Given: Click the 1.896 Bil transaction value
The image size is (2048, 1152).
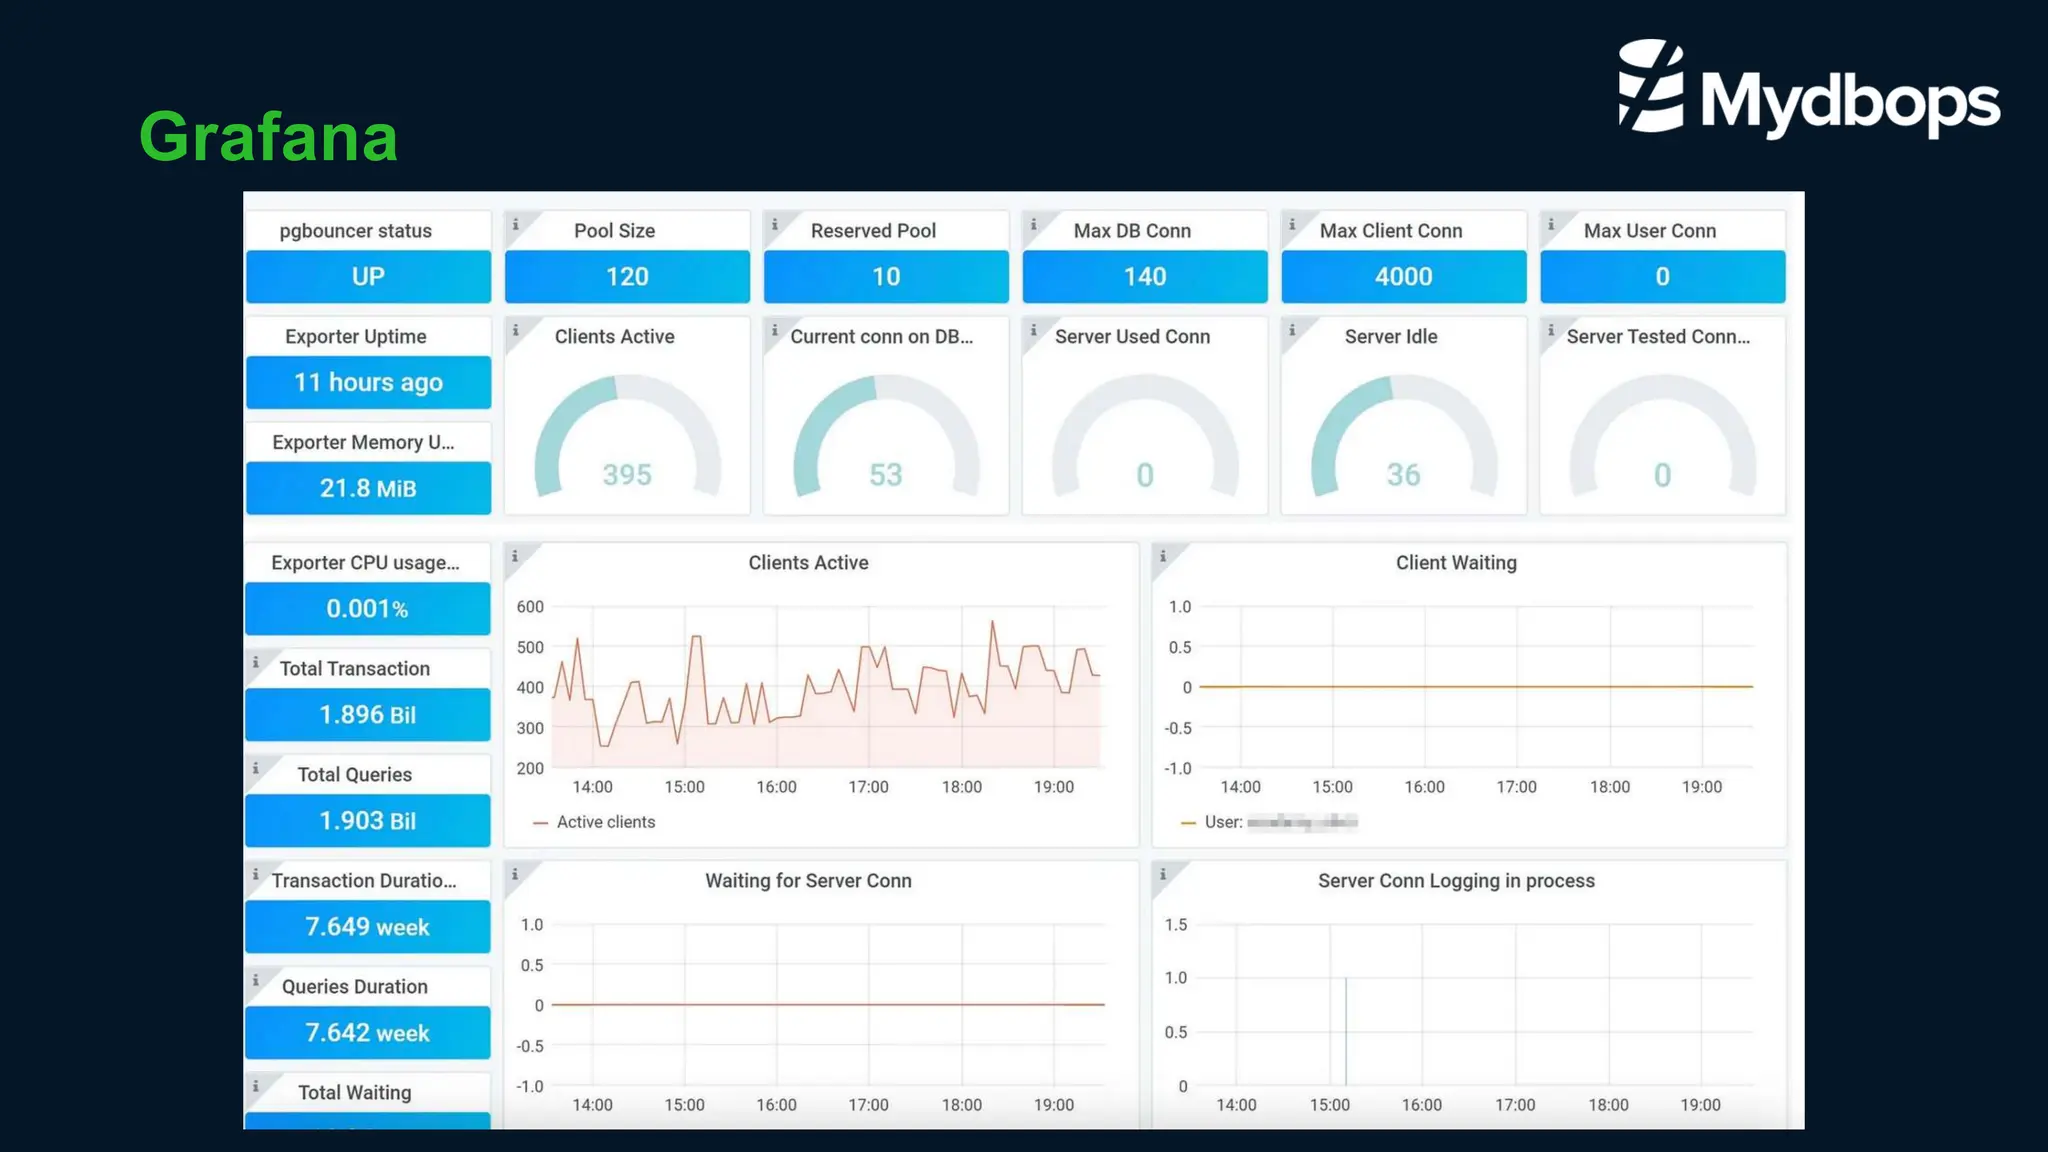Looking at the screenshot, I should [x=368, y=715].
